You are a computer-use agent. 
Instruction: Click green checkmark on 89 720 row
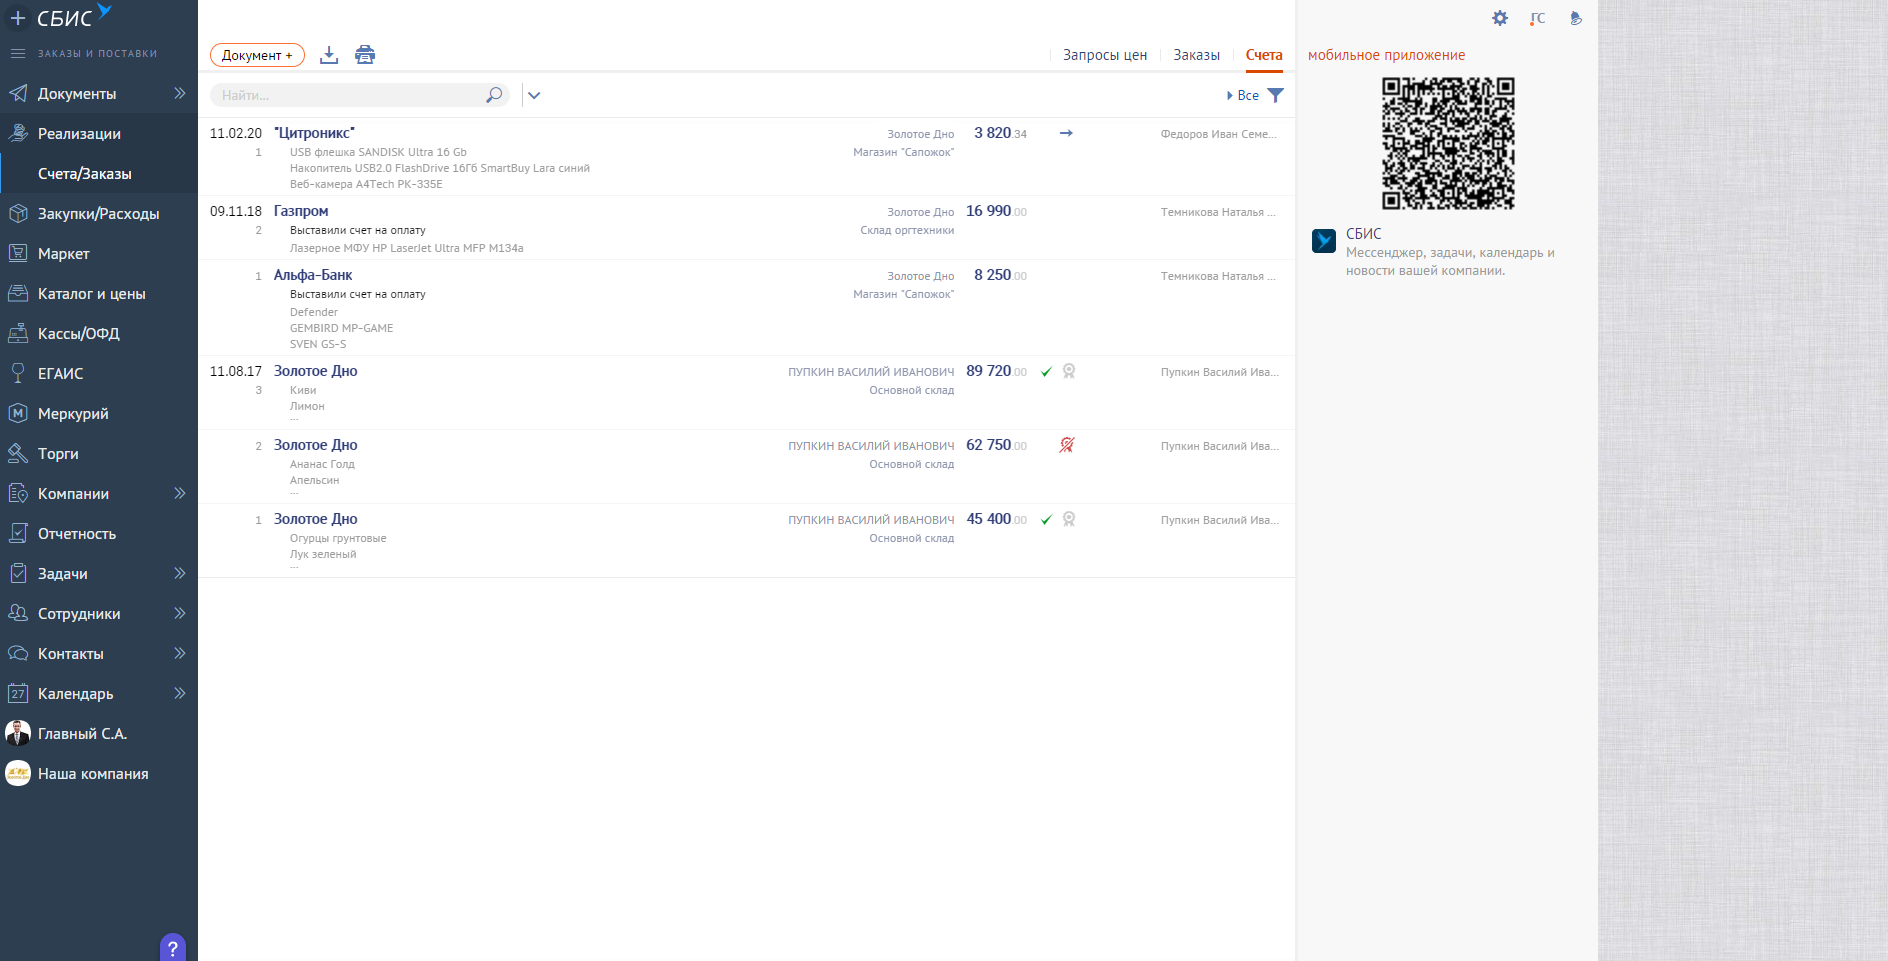(1046, 372)
